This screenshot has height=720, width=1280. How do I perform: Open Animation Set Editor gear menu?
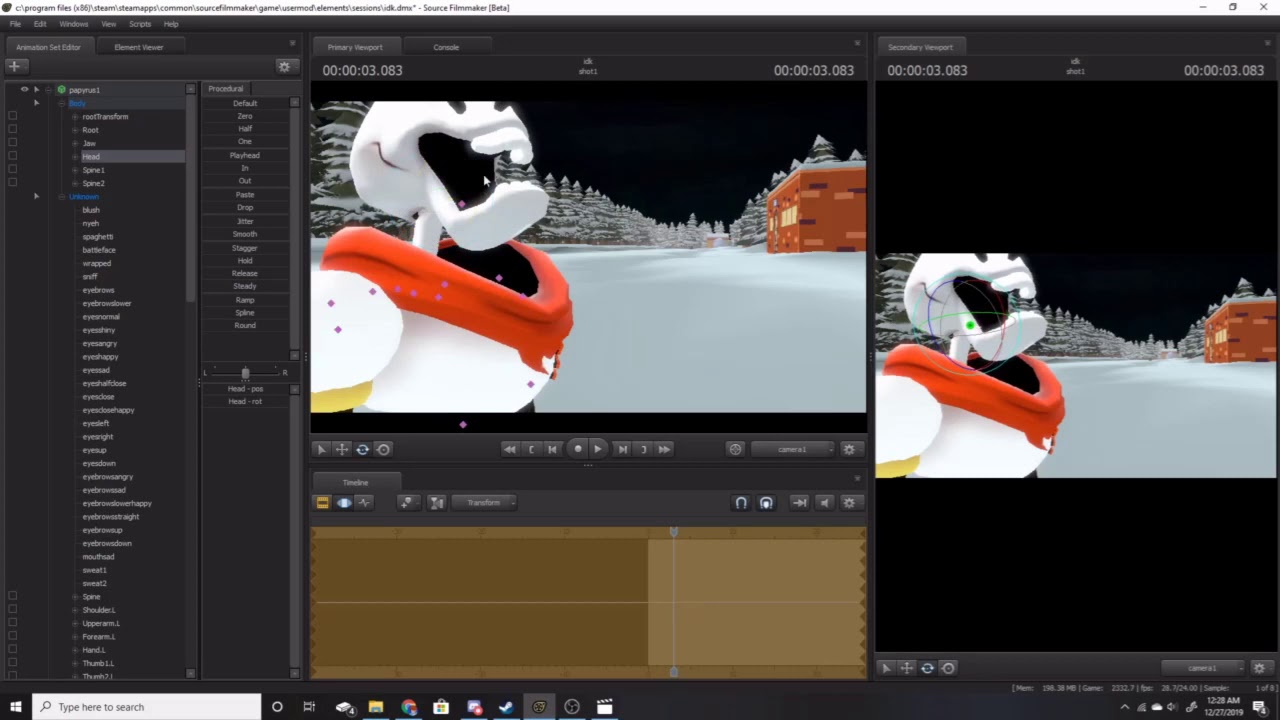(x=285, y=66)
